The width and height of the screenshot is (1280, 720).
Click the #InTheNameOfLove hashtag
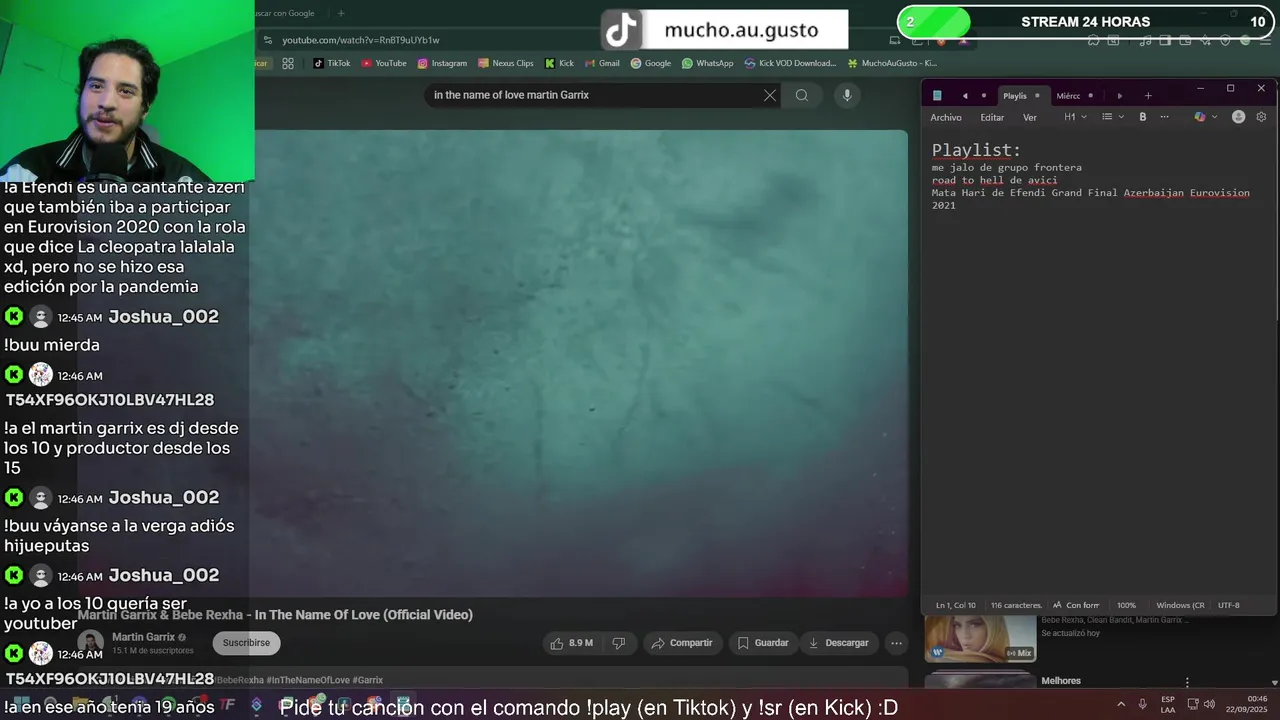(x=309, y=680)
